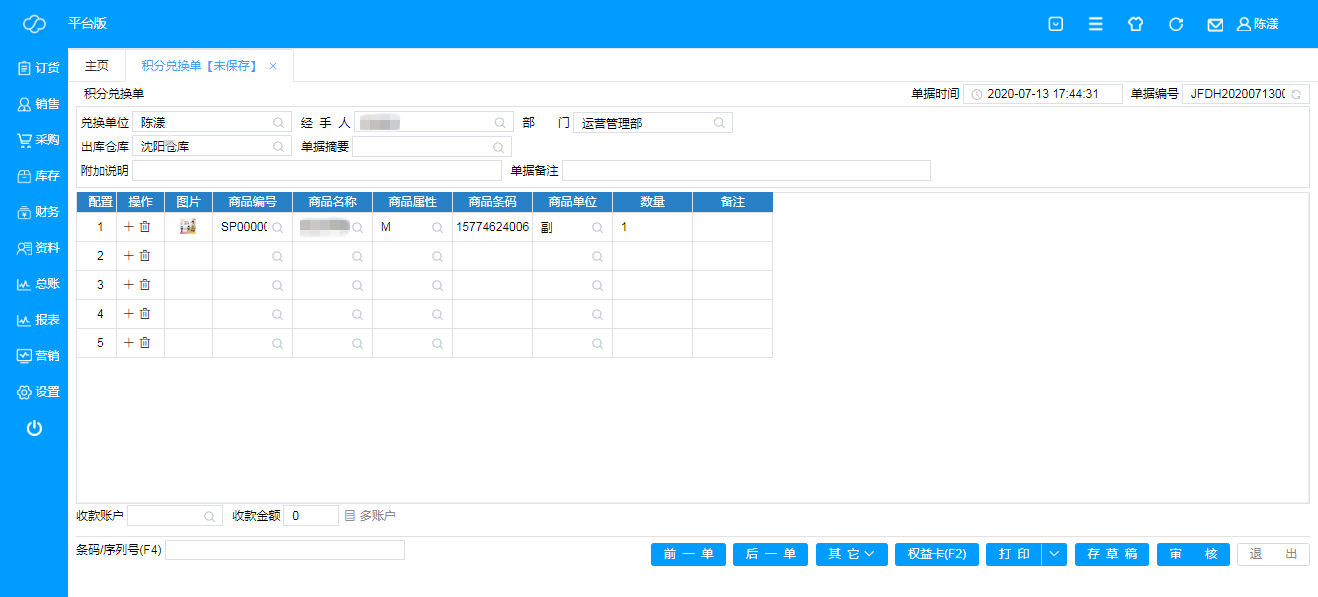
Task: Click the 前一单 button
Action: pos(688,554)
